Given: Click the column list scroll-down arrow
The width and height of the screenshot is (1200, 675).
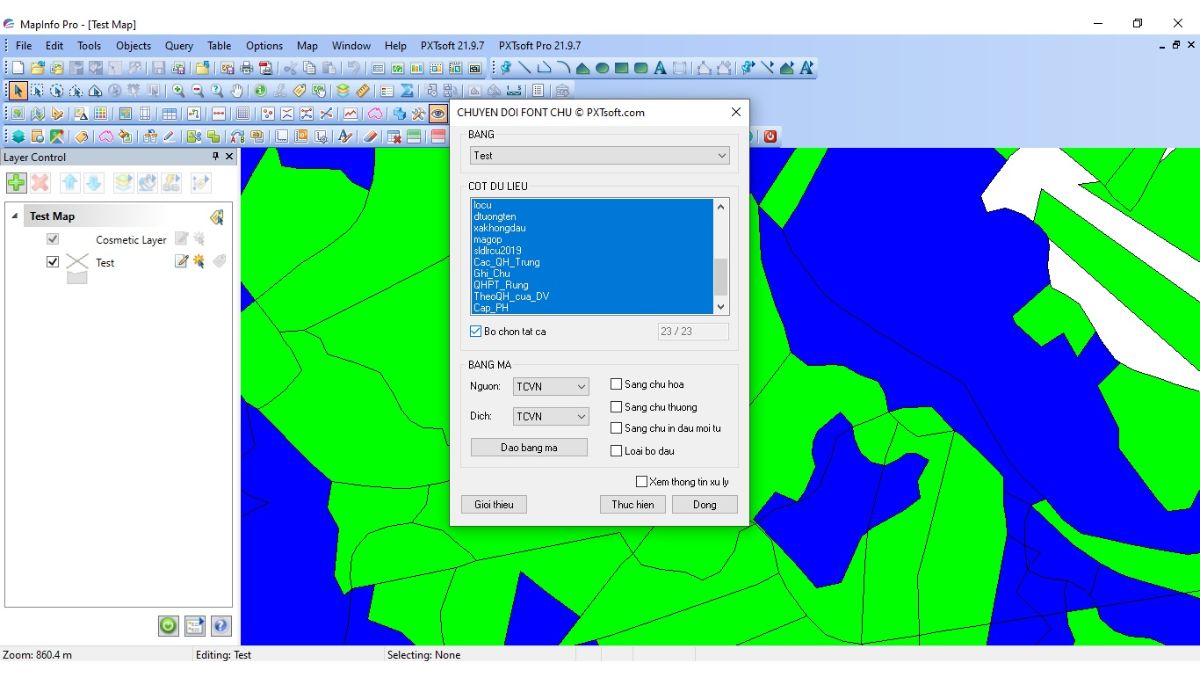Looking at the screenshot, I should [x=721, y=307].
